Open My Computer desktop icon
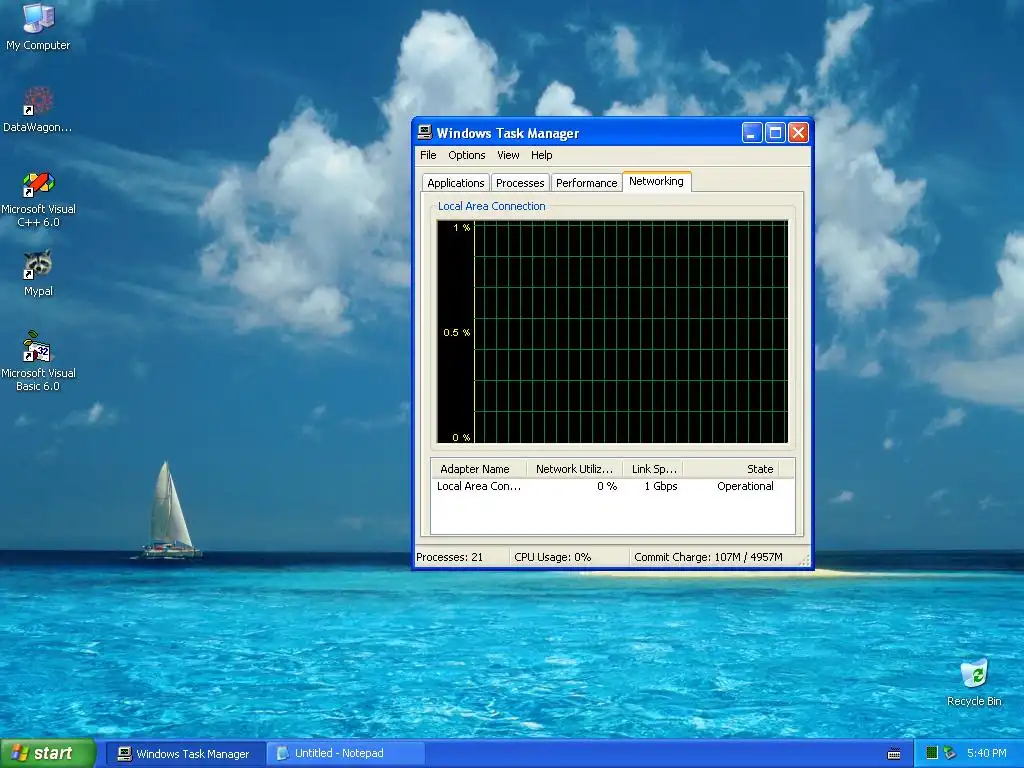The width and height of the screenshot is (1024, 768). [x=38, y=26]
